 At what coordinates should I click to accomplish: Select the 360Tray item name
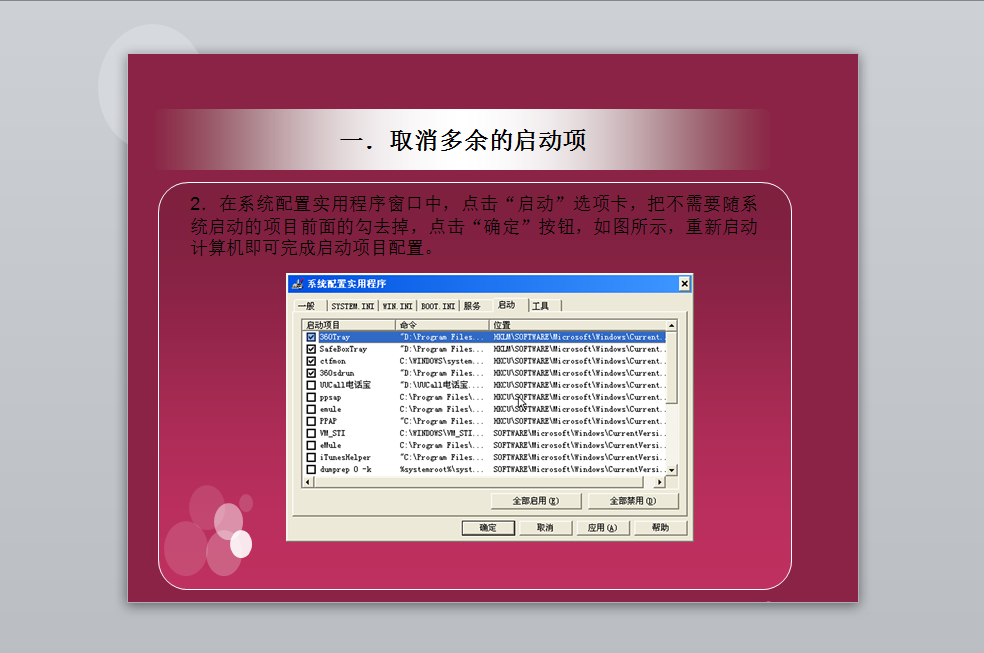point(335,337)
